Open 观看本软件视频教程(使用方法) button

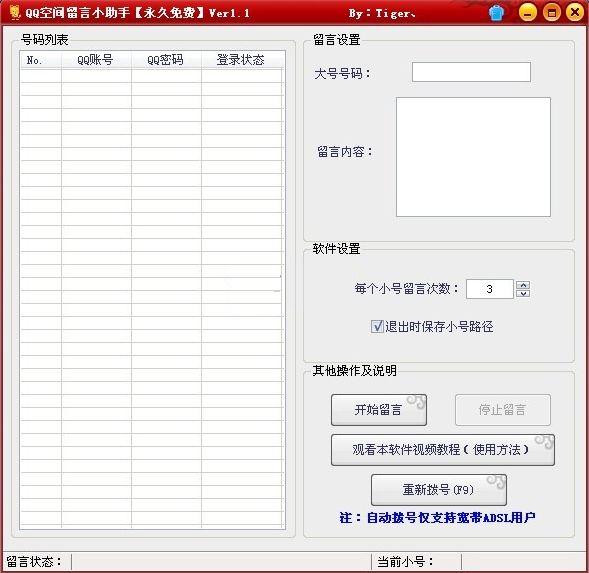click(x=443, y=450)
